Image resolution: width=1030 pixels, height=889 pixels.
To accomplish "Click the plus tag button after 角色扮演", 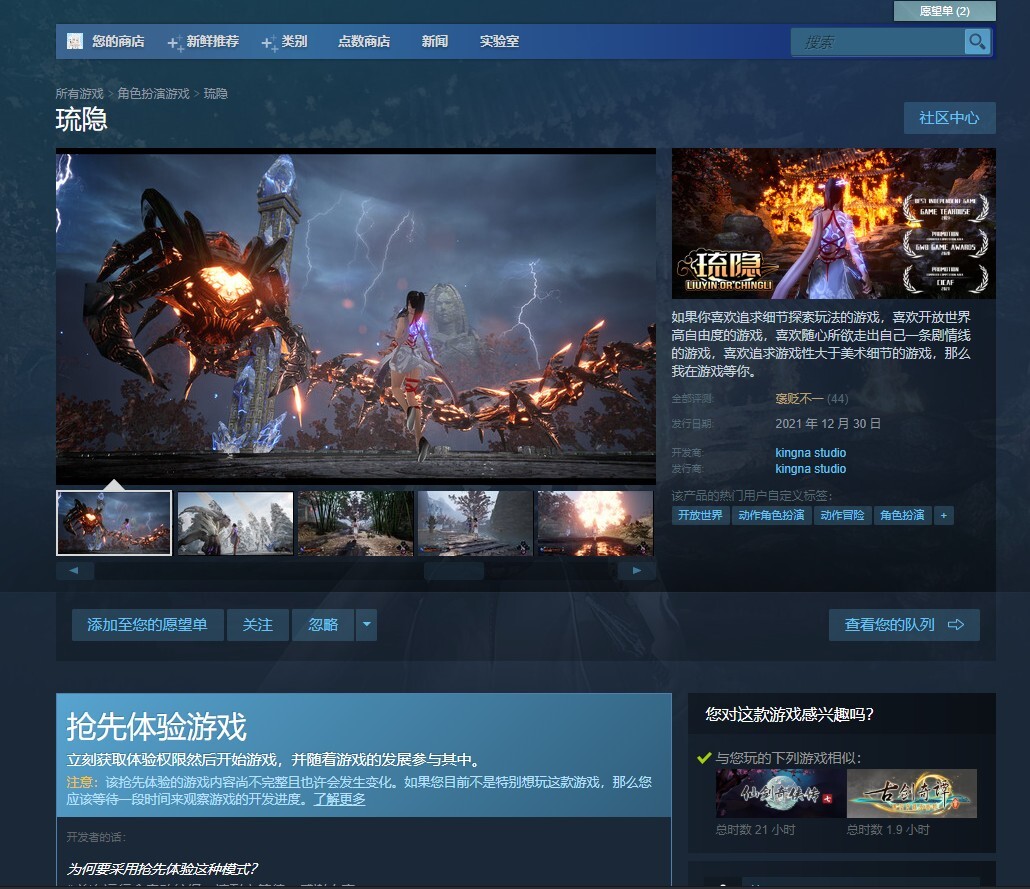I will (x=943, y=515).
